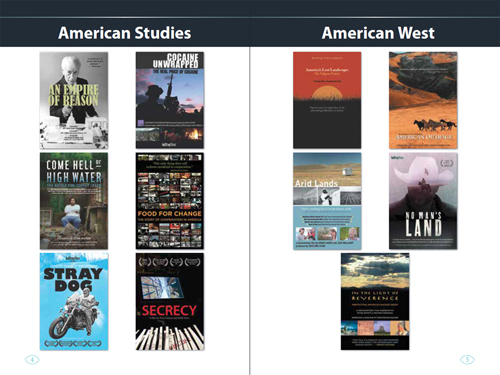500x375 pixels.
Task: Select the Cocaine Unwrapped film cover
Action: pos(170,100)
